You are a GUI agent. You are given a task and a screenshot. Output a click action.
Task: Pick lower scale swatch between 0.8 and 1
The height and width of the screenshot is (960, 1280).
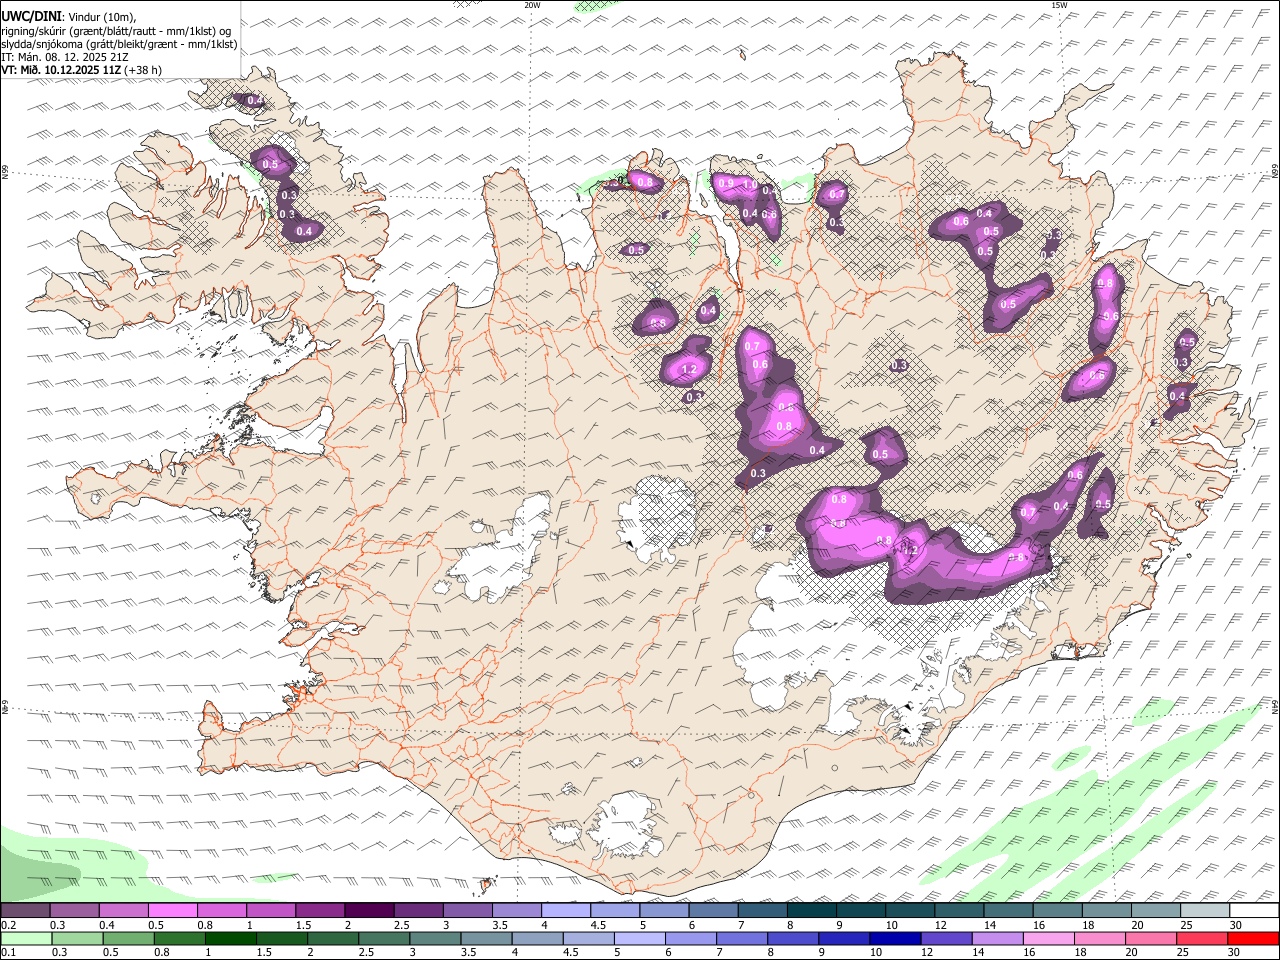click(179, 939)
